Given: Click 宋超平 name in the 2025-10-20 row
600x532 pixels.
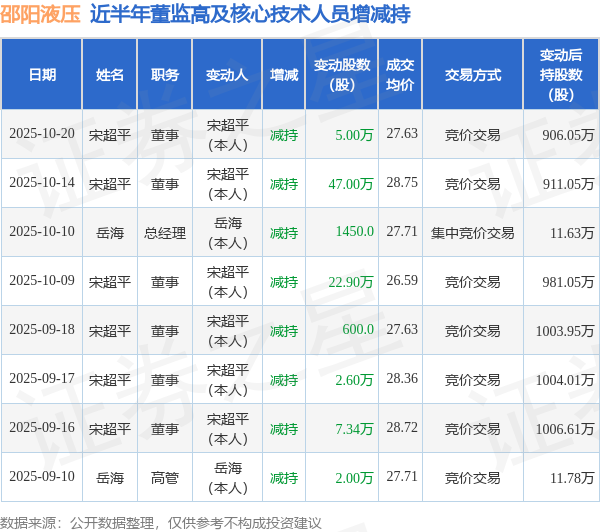Looking at the screenshot, I should 110,135.
